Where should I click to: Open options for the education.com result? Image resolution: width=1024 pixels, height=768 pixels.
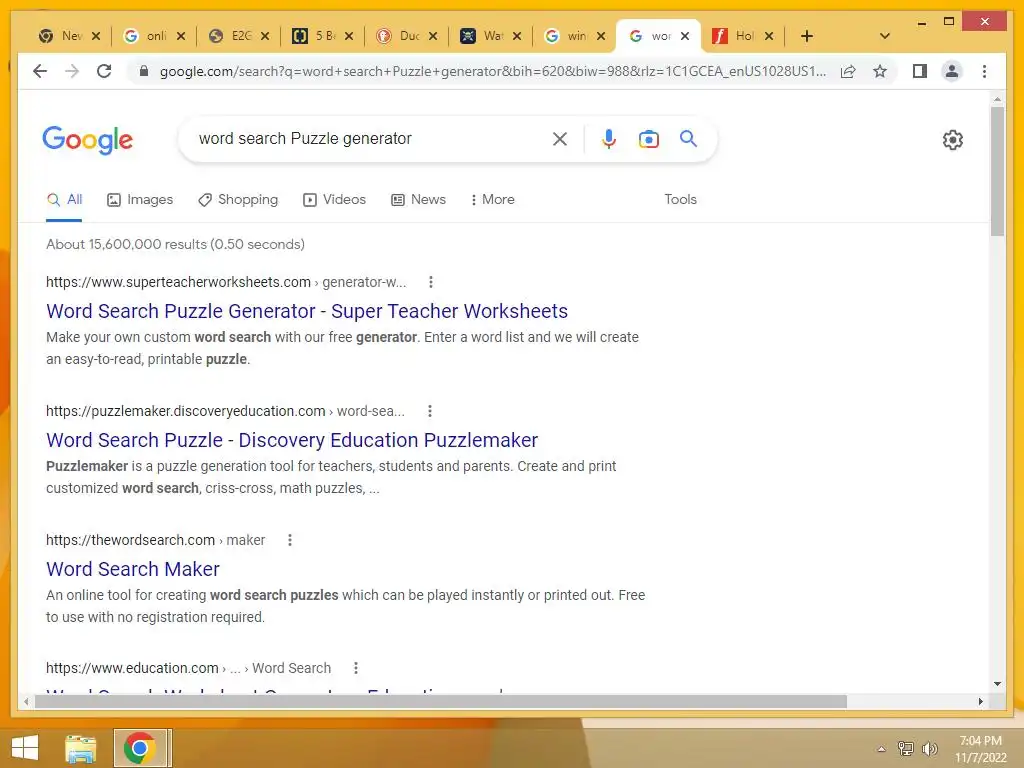coord(356,668)
